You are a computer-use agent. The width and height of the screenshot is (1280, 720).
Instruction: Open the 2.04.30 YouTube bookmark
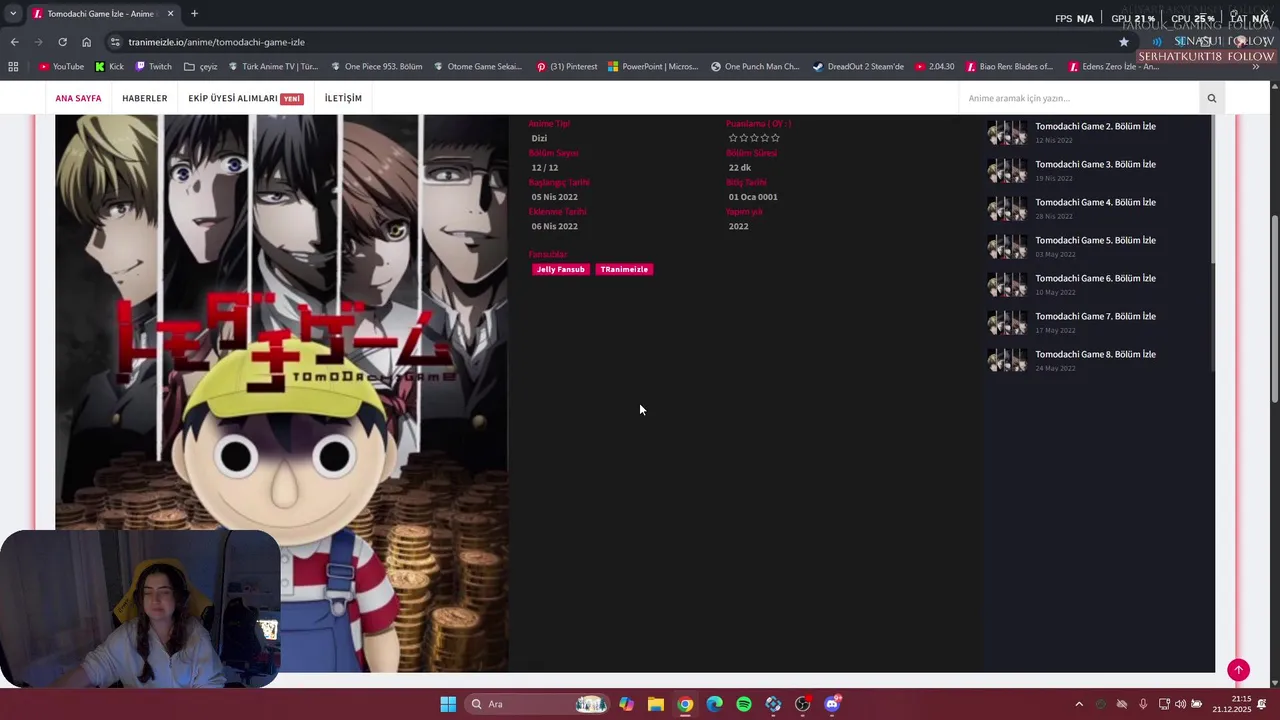tap(934, 67)
